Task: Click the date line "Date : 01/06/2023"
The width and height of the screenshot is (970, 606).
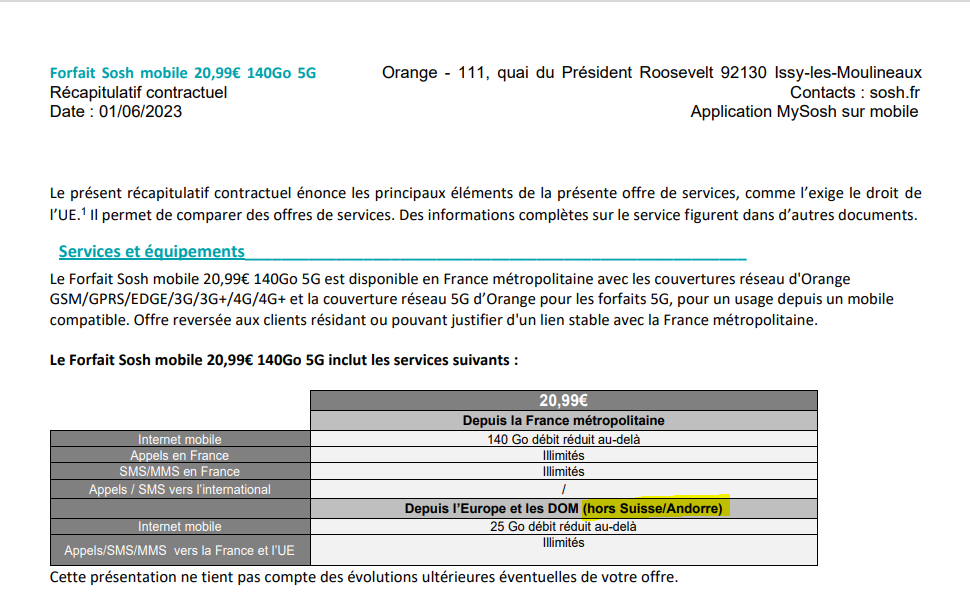Action: point(116,112)
